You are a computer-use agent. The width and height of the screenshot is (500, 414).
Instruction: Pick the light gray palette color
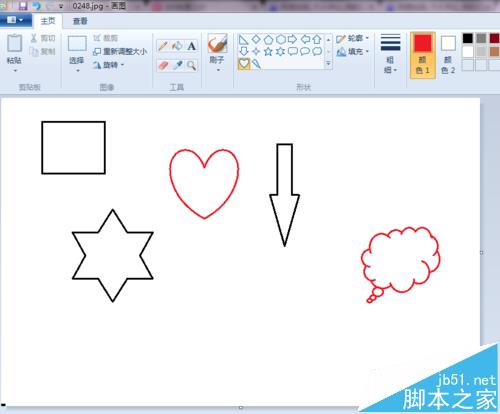pyautogui.click(x=481, y=52)
